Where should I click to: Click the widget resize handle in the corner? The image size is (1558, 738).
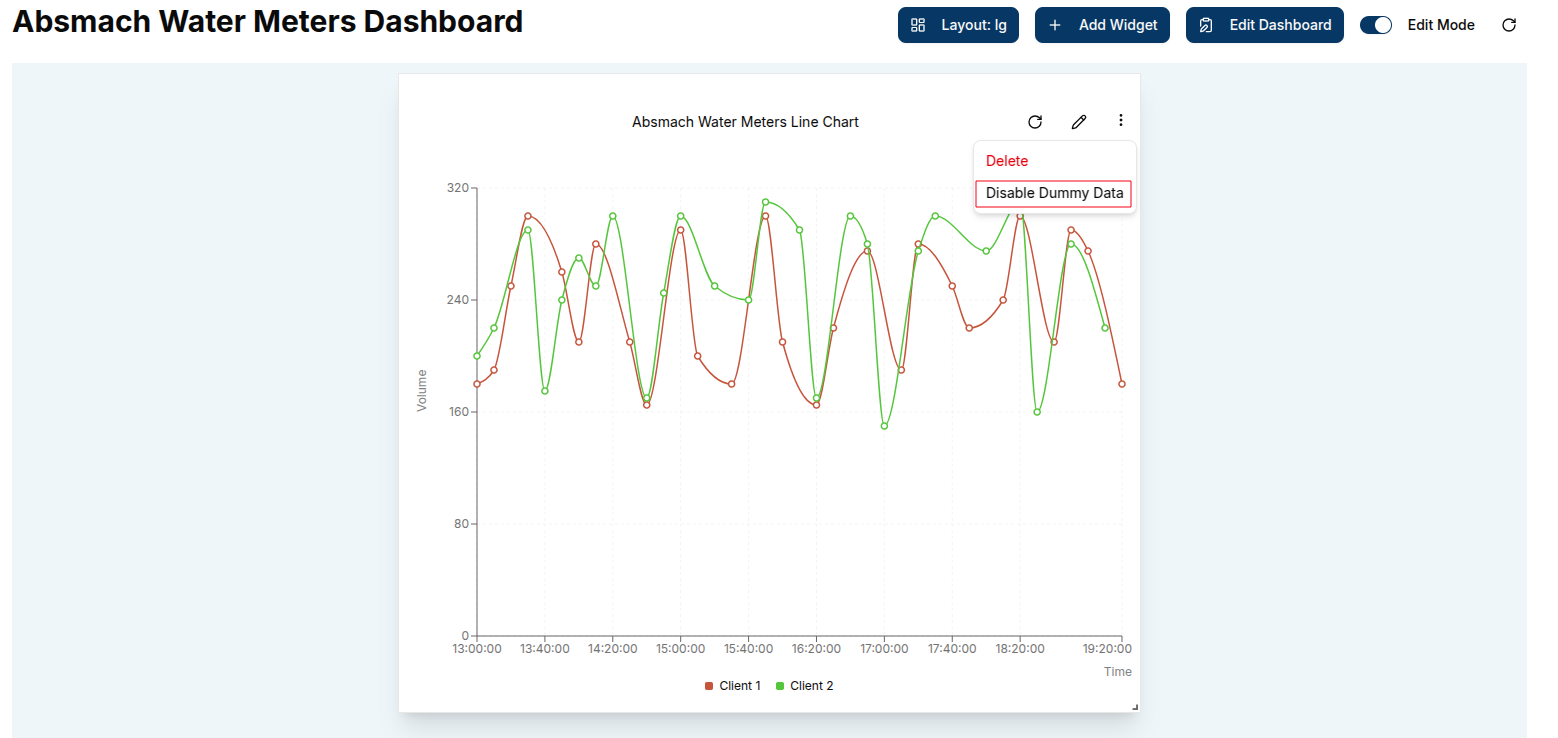[x=1134, y=707]
